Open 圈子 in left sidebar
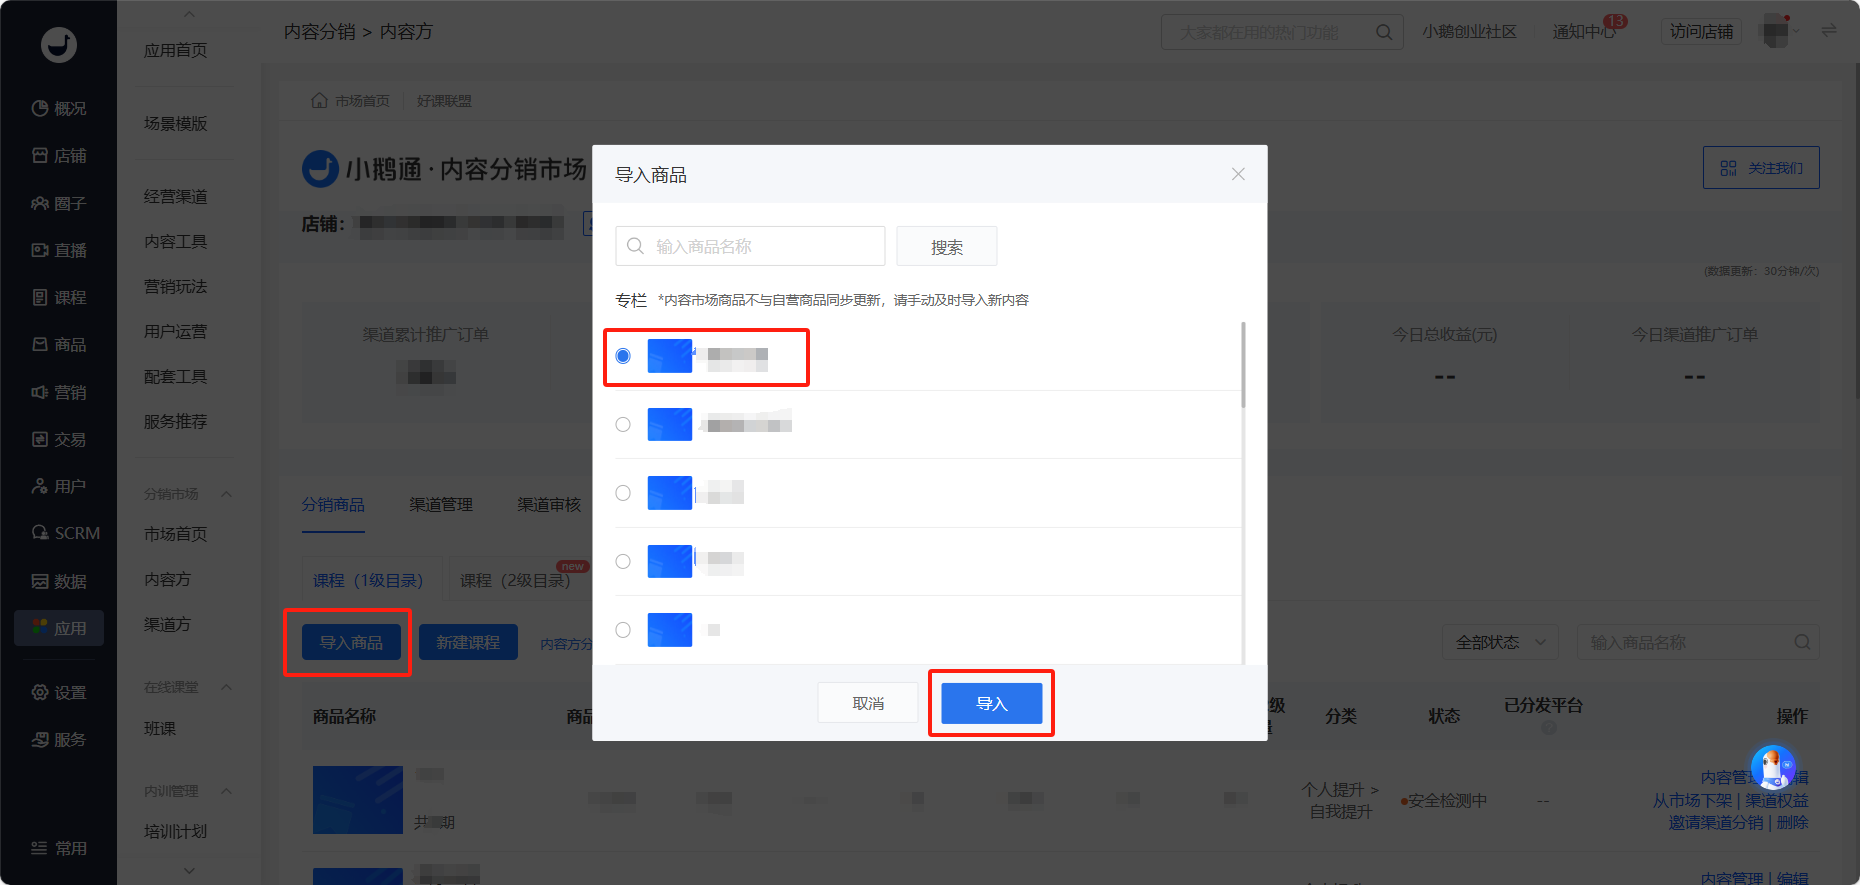1860x885 pixels. point(59,203)
